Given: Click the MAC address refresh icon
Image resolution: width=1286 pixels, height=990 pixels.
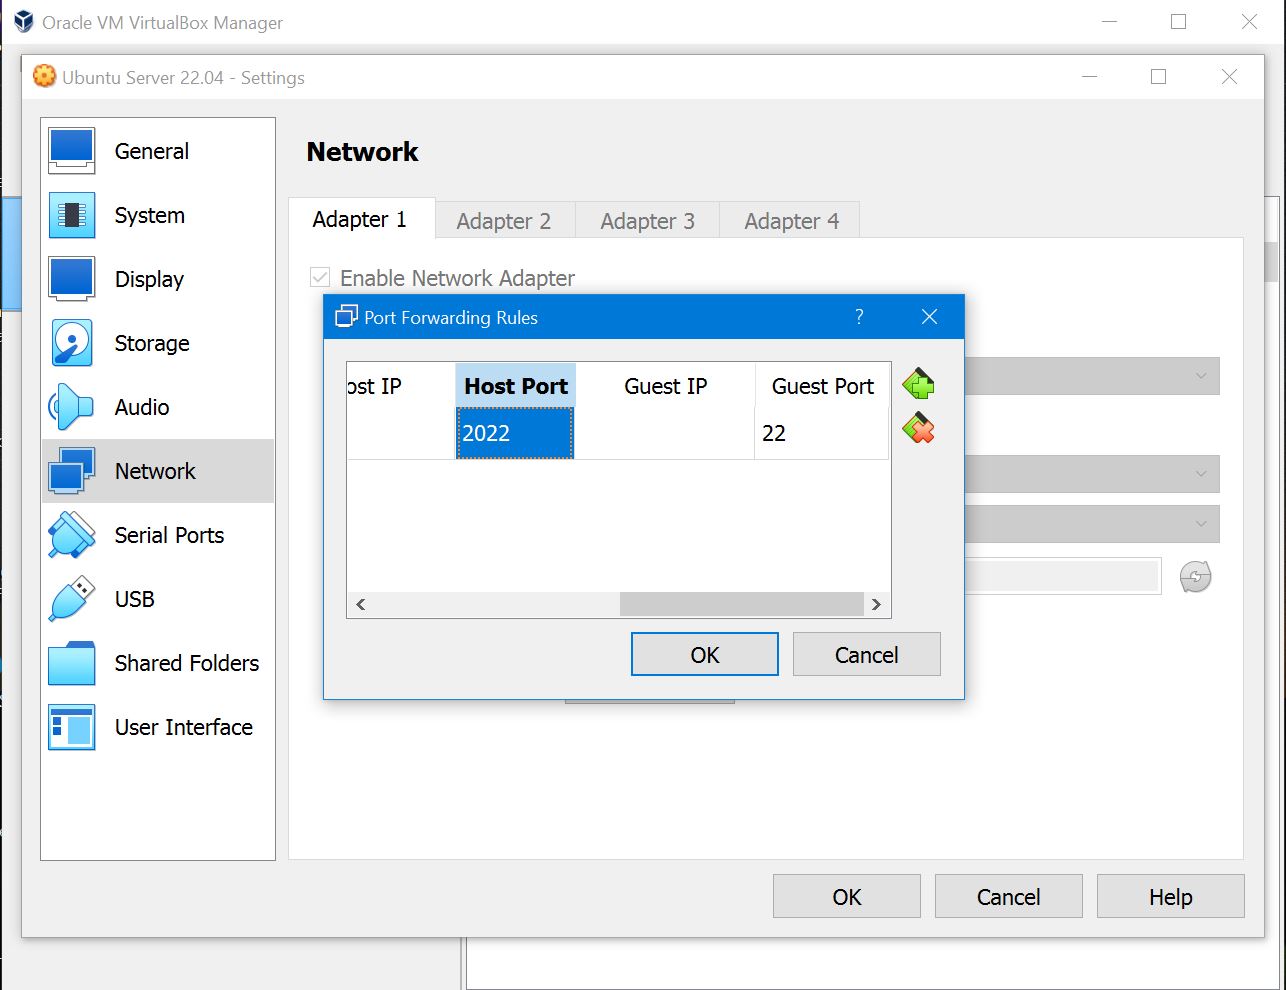Looking at the screenshot, I should [x=1195, y=576].
